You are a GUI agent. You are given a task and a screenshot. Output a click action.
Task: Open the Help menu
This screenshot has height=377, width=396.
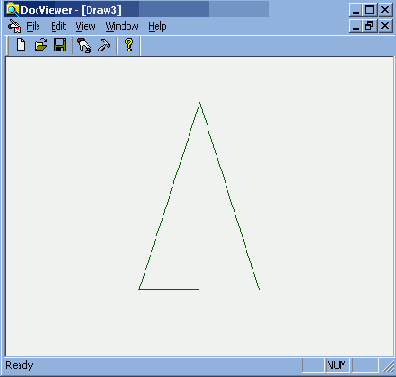click(x=157, y=27)
